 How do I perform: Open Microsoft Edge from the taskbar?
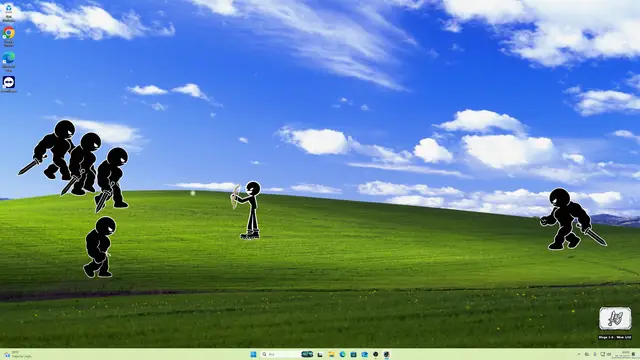[x=342, y=354]
